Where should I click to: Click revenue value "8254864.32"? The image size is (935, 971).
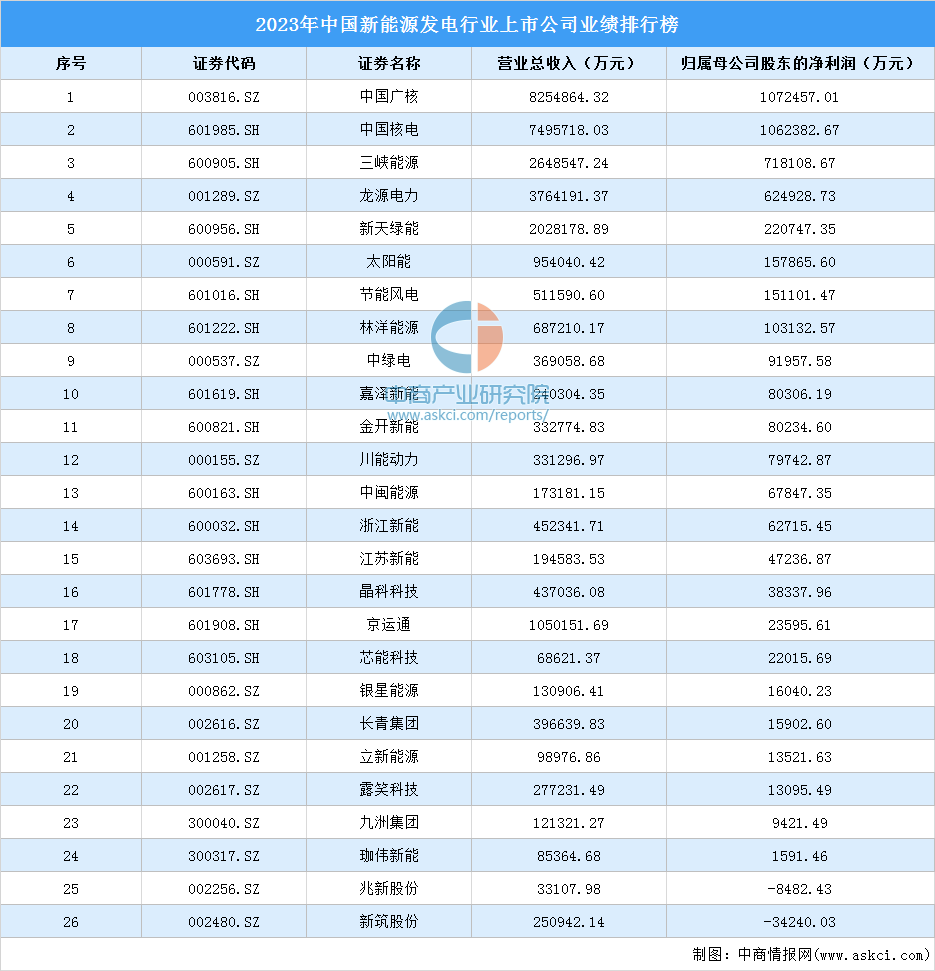tap(568, 97)
